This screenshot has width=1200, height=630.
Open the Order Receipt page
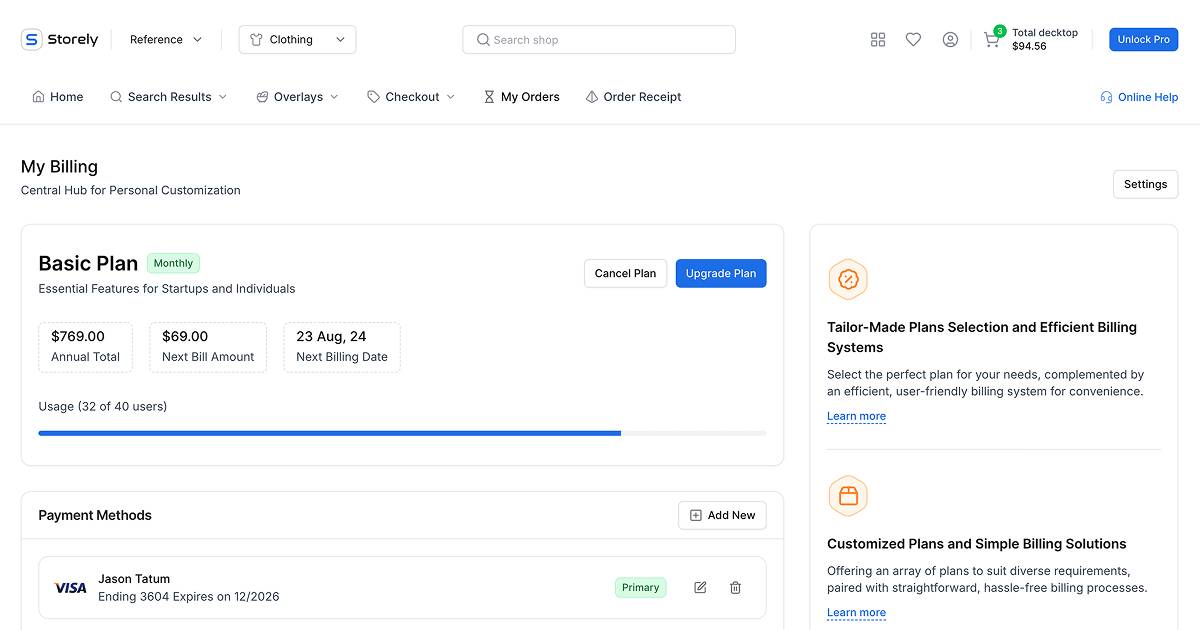click(633, 97)
